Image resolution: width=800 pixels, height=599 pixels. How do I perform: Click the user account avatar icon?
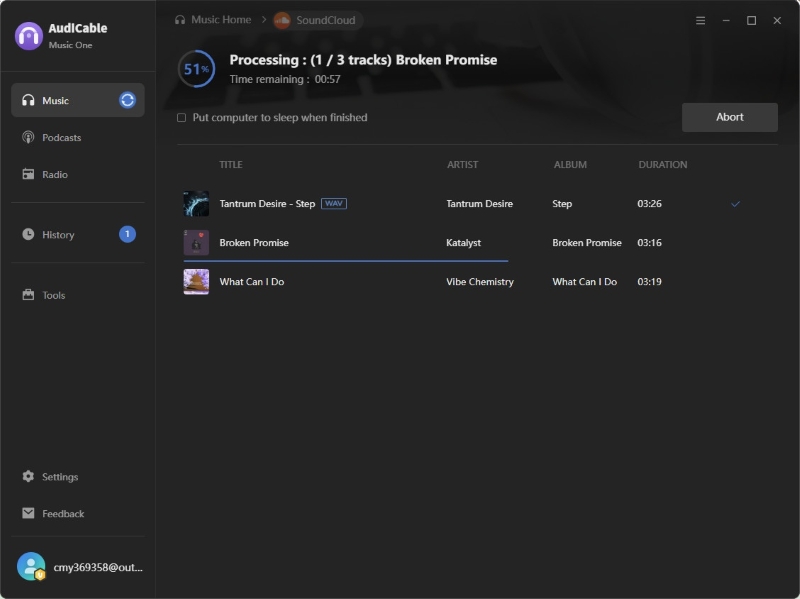(x=31, y=566)
